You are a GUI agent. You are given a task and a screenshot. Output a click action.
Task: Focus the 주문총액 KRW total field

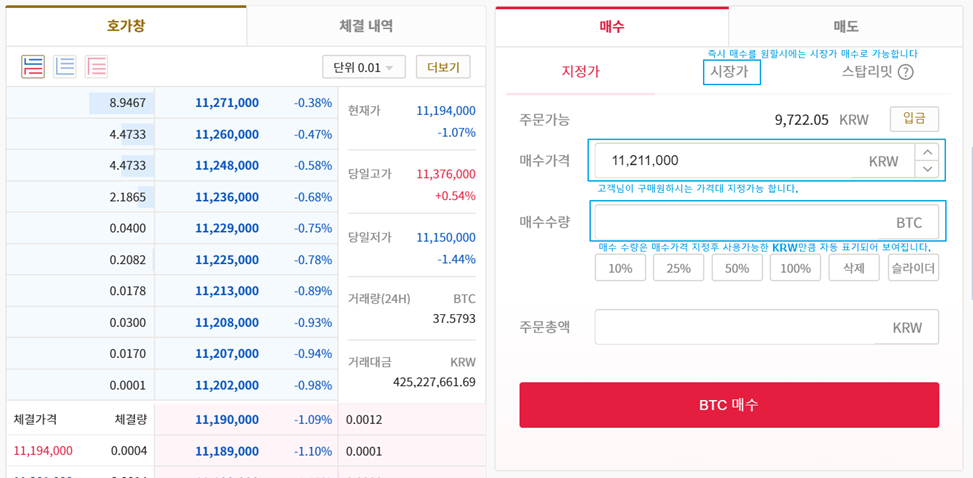pos(767,327)
